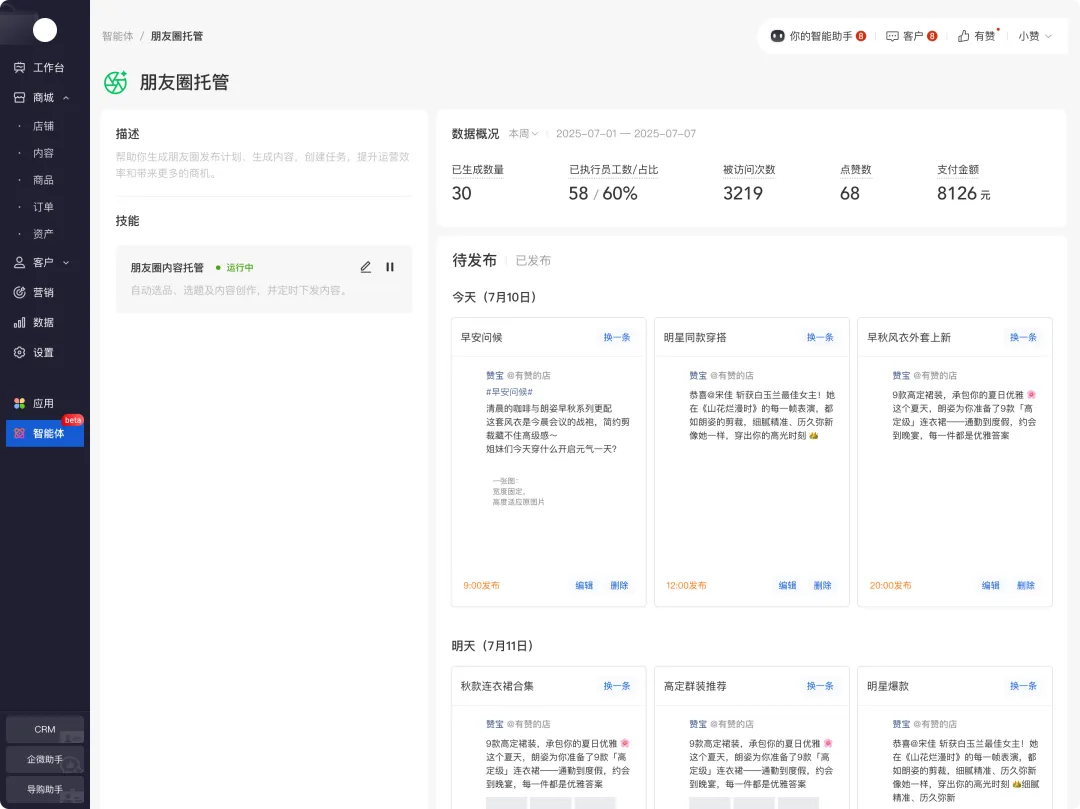Pause the 朋友圈内容托管 skill
Image resolution: width=1080 pixels, height=809 pixels.
[390, 267]
